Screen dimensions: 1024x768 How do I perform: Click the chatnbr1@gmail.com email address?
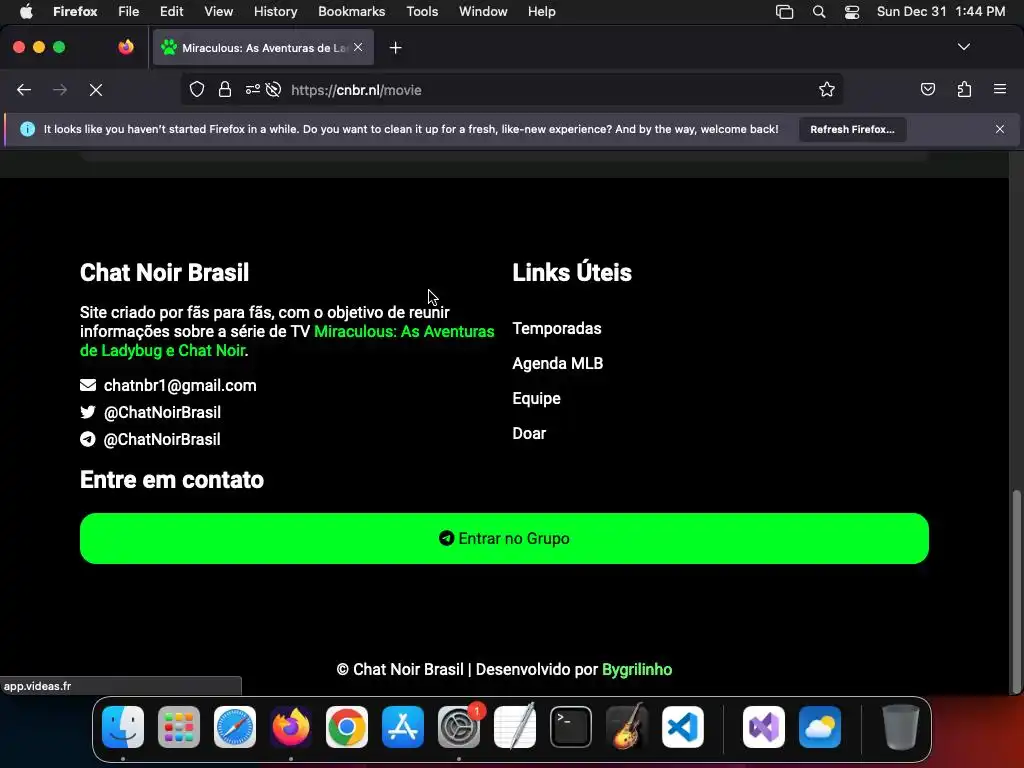click(180, 385)
